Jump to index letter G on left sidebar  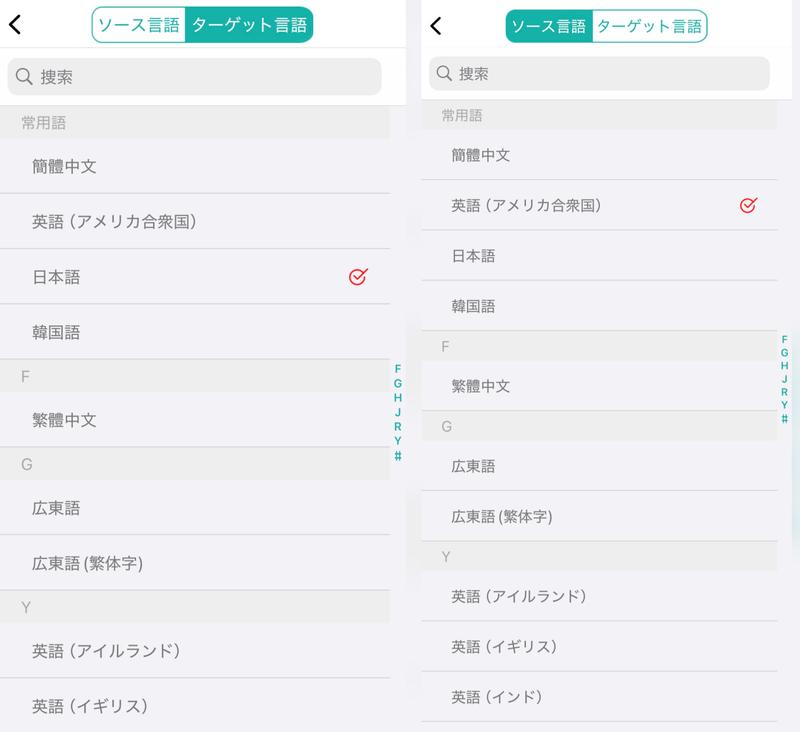point(398,383)
